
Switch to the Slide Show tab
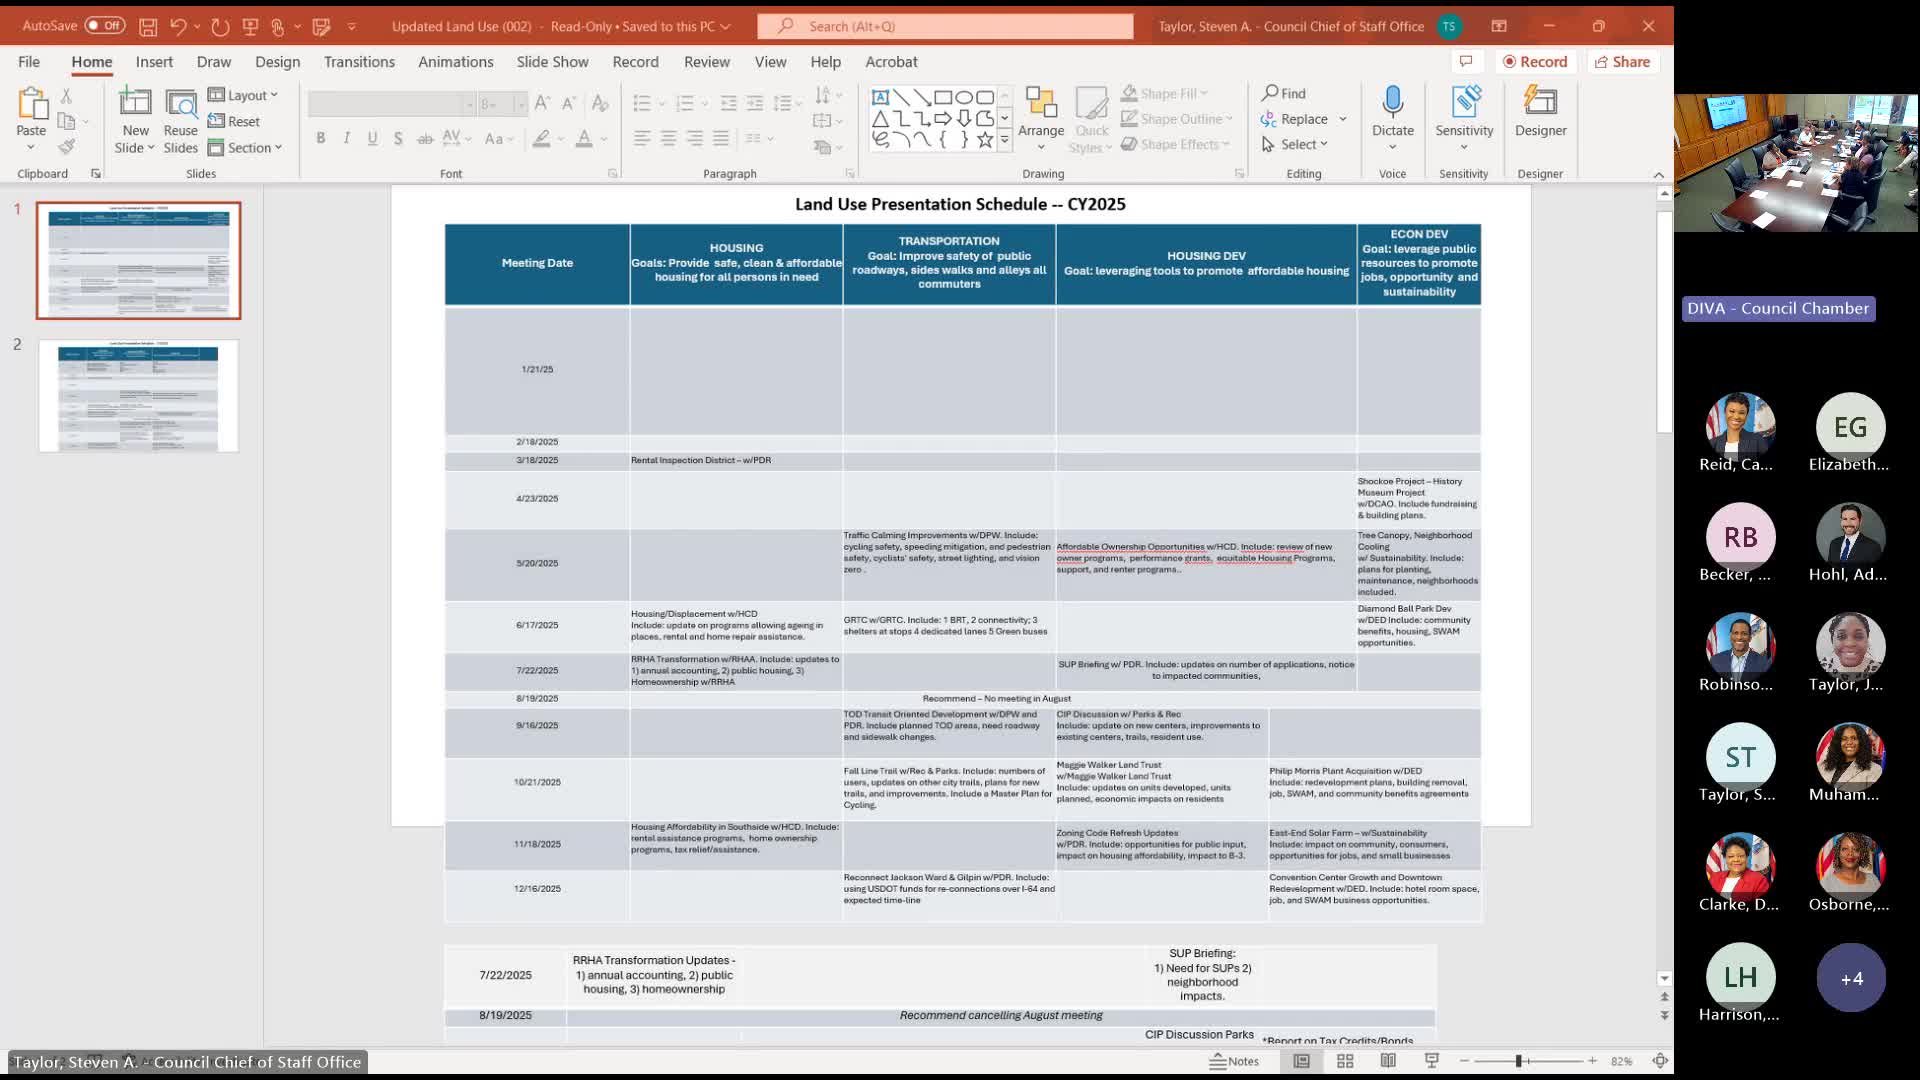pyautogui.click(x=552, y=62)
